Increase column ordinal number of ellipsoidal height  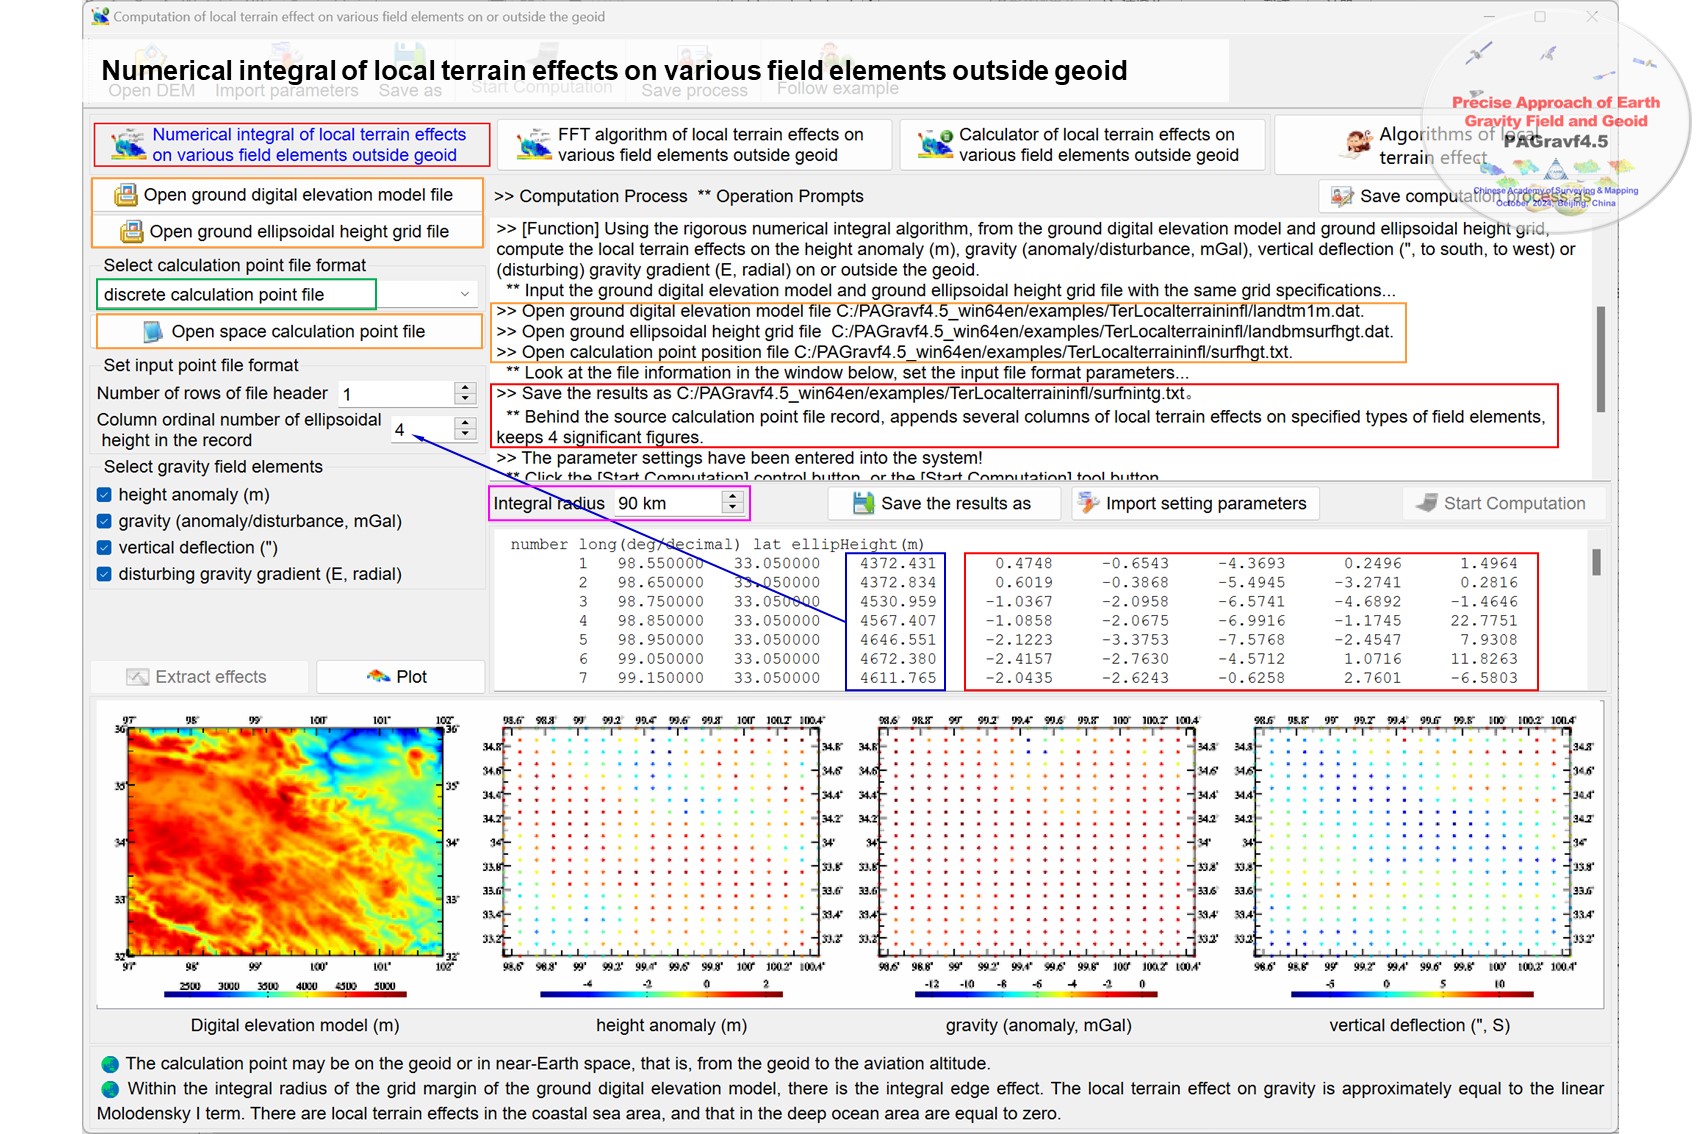465,423
